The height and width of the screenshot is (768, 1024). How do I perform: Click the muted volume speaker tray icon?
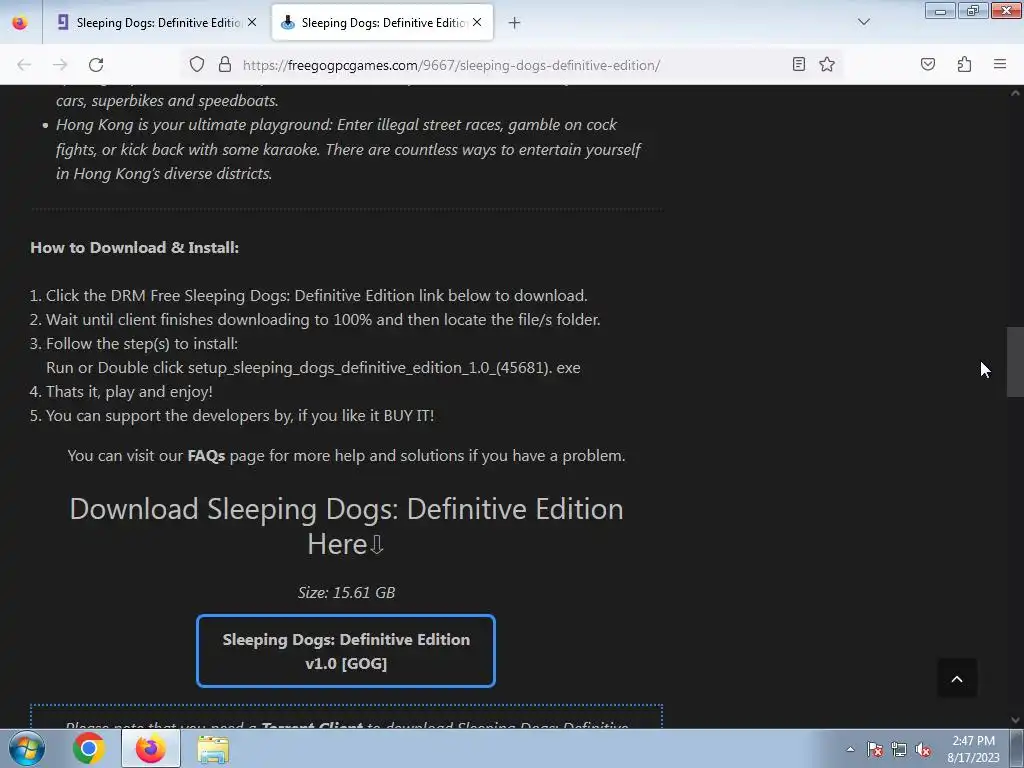(923, 749)
